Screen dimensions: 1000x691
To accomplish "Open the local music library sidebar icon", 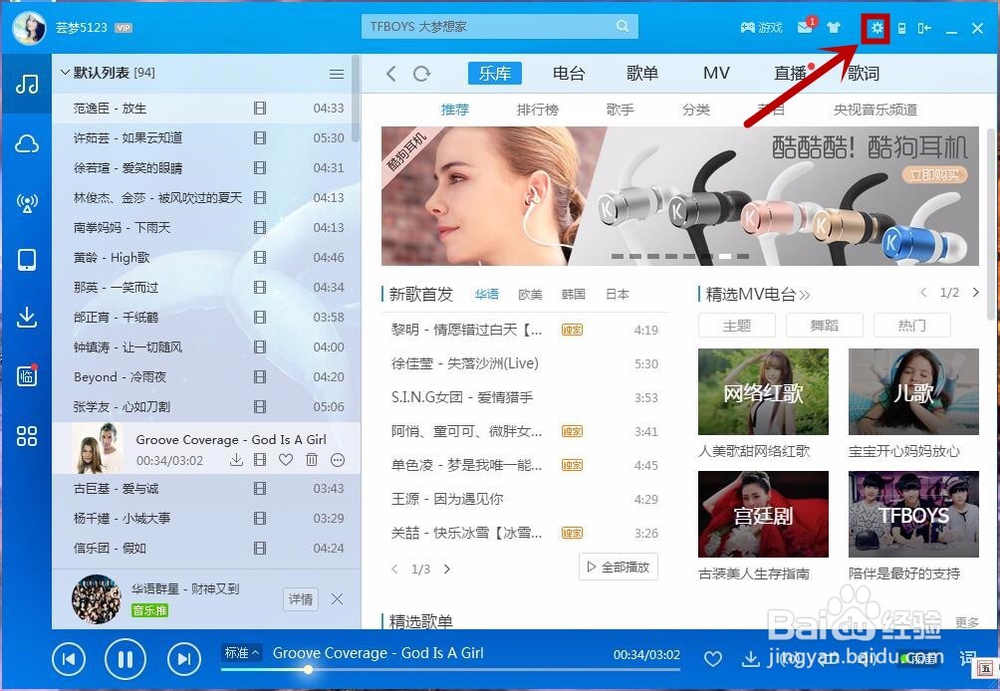I will 27,85.
